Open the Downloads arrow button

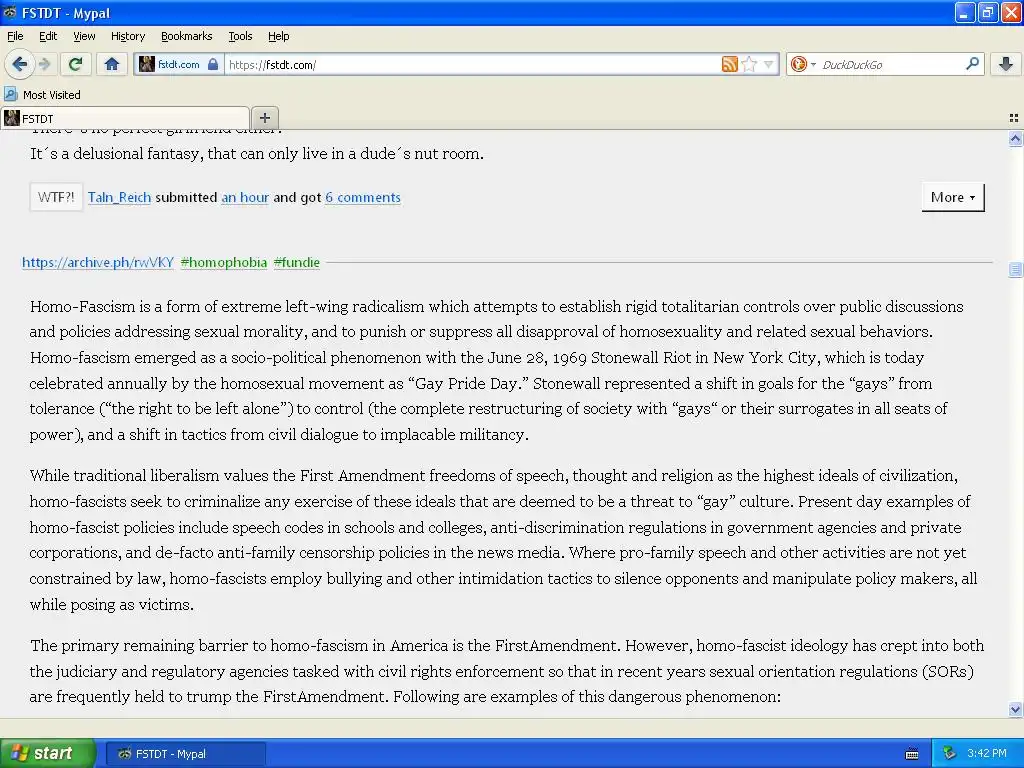pos(1006,64)
